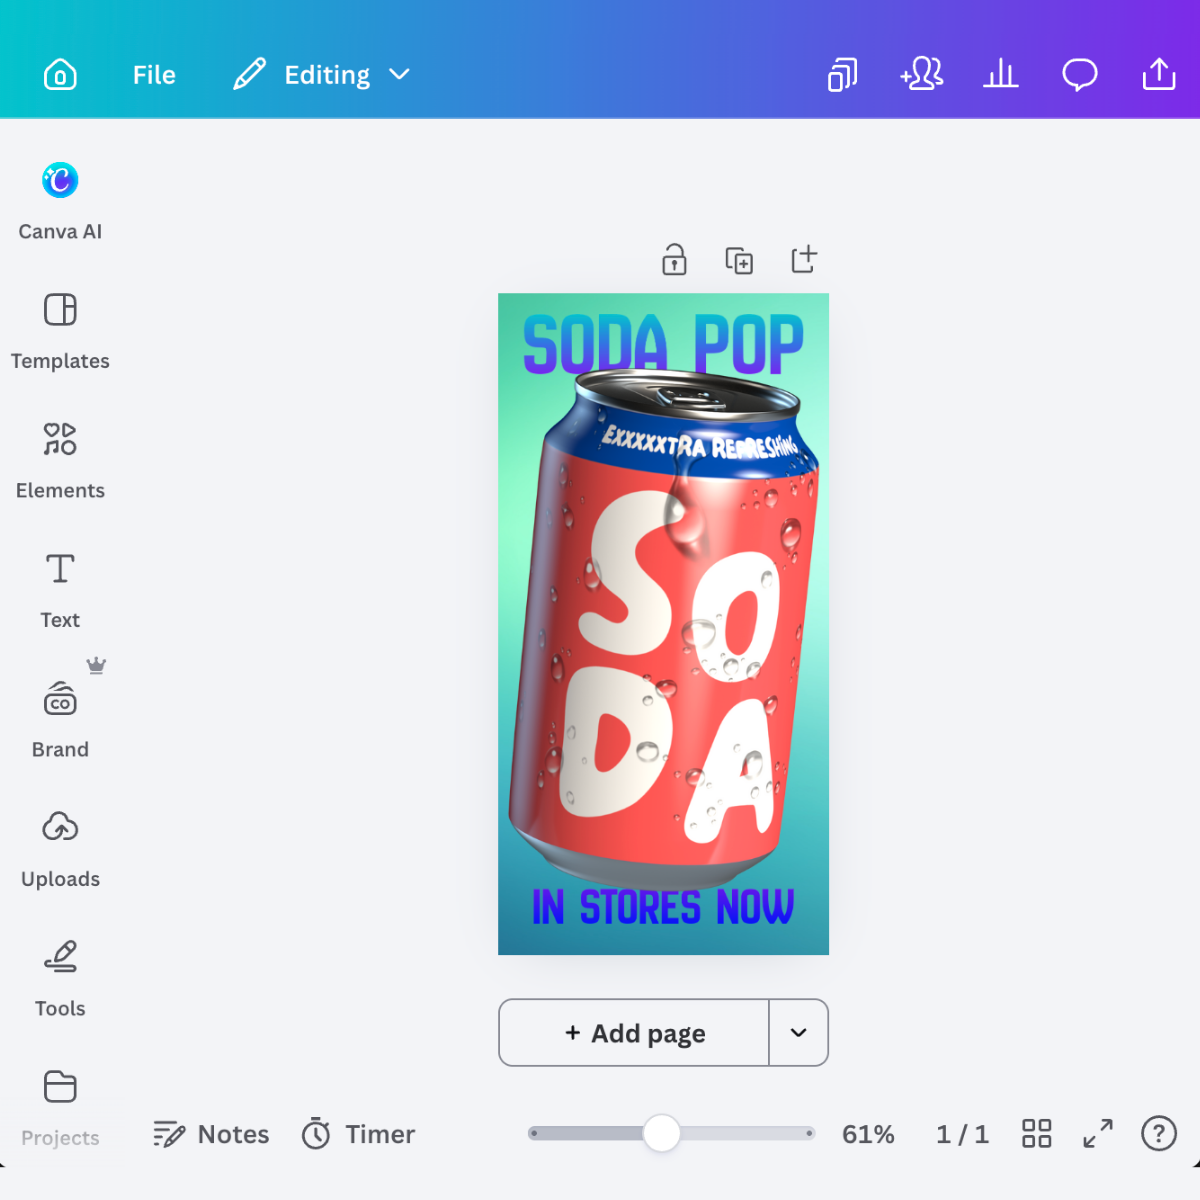This screenshot has height=1200, width=1200.
Task: Select the Text tool in sidebar
Action: [x=60, y=590]
